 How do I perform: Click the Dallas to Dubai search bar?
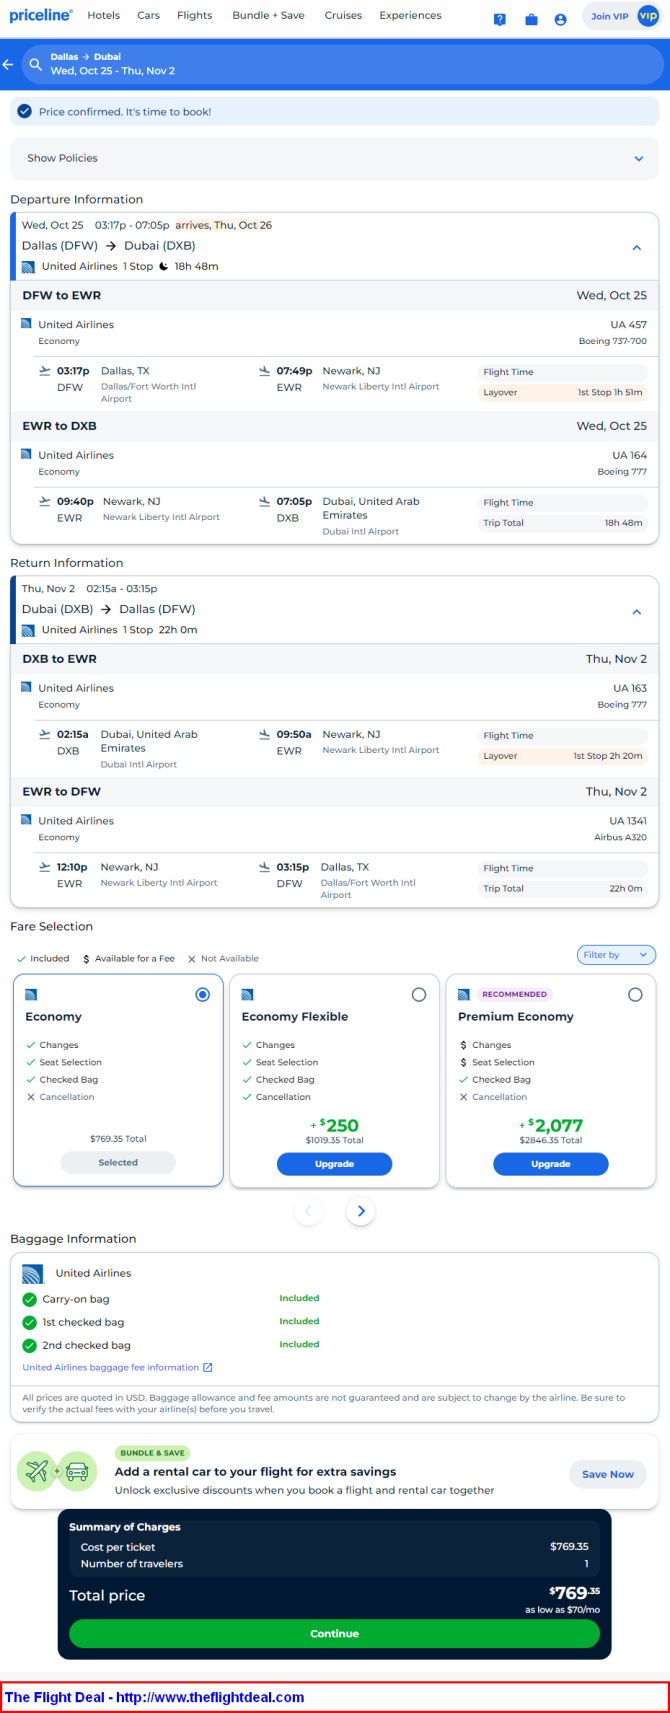(343, 64)
